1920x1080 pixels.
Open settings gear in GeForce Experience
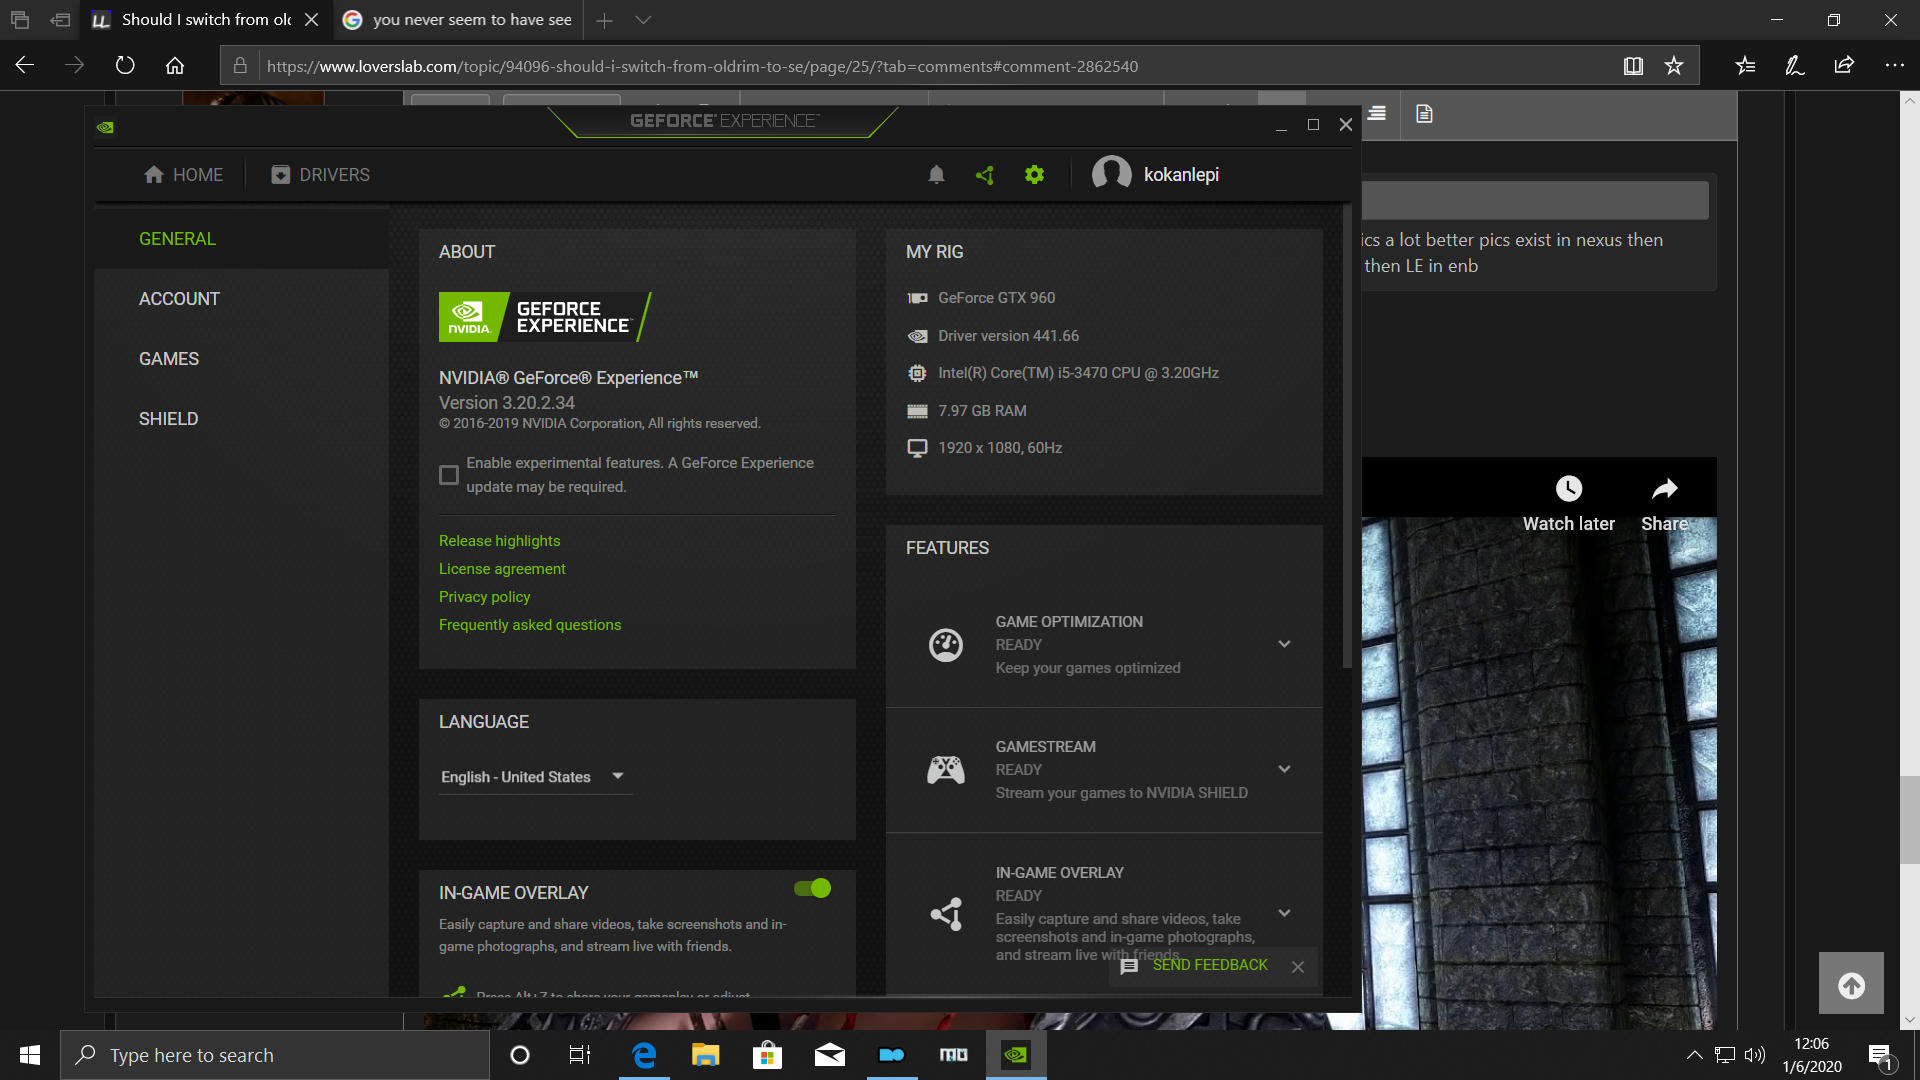click(1034, 175)
